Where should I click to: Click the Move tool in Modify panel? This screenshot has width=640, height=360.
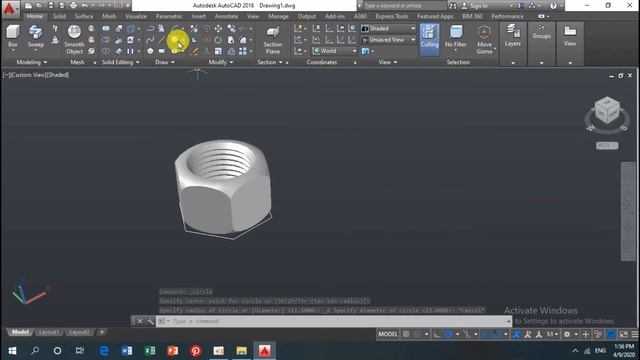(x=218, y=28)
